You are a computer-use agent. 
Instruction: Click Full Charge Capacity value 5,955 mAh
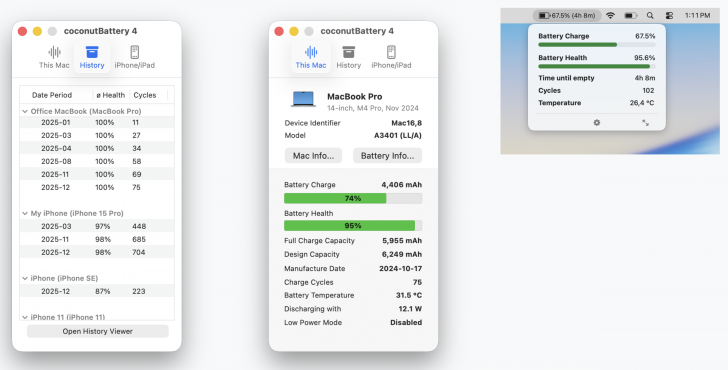point(402,240)
